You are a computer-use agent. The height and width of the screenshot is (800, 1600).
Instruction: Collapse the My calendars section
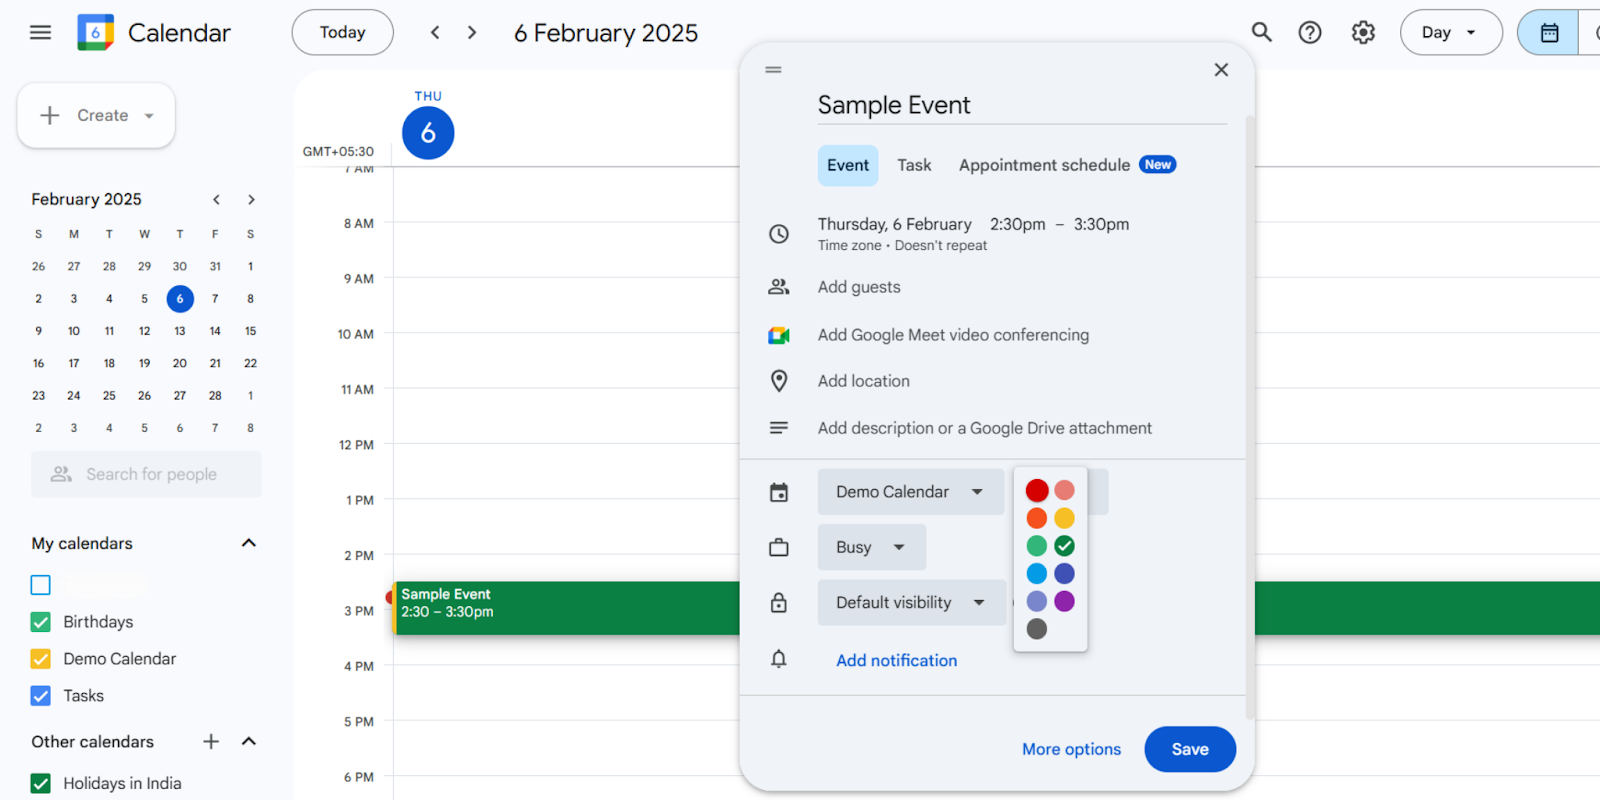(249, 543)
